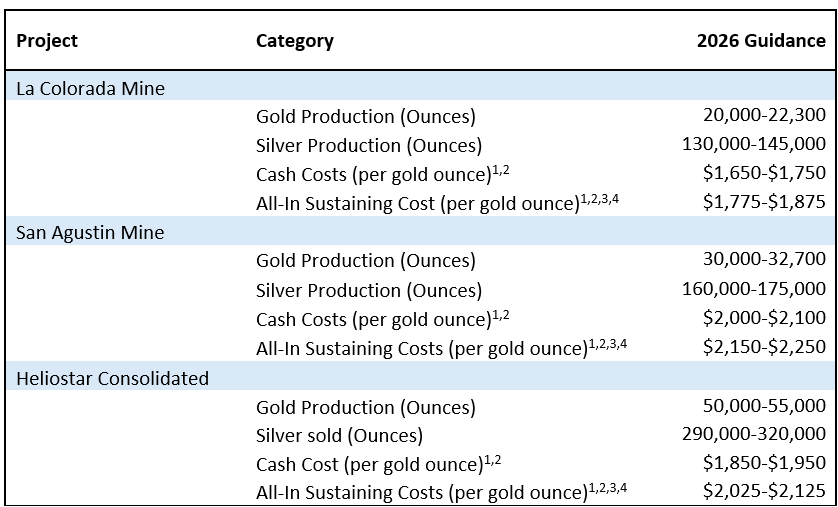The image size is (838, 507).
Task: Click the $1,850-$1,950 cash cost value
Action: point(764,464)
